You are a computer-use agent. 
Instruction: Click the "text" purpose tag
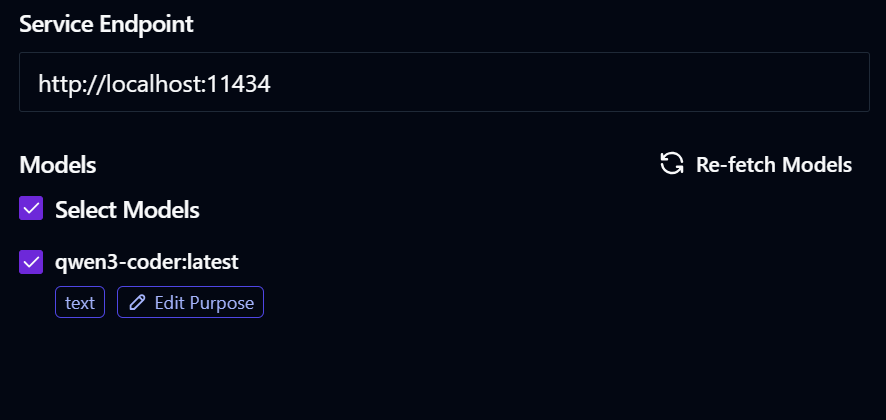tap(80, 303)
